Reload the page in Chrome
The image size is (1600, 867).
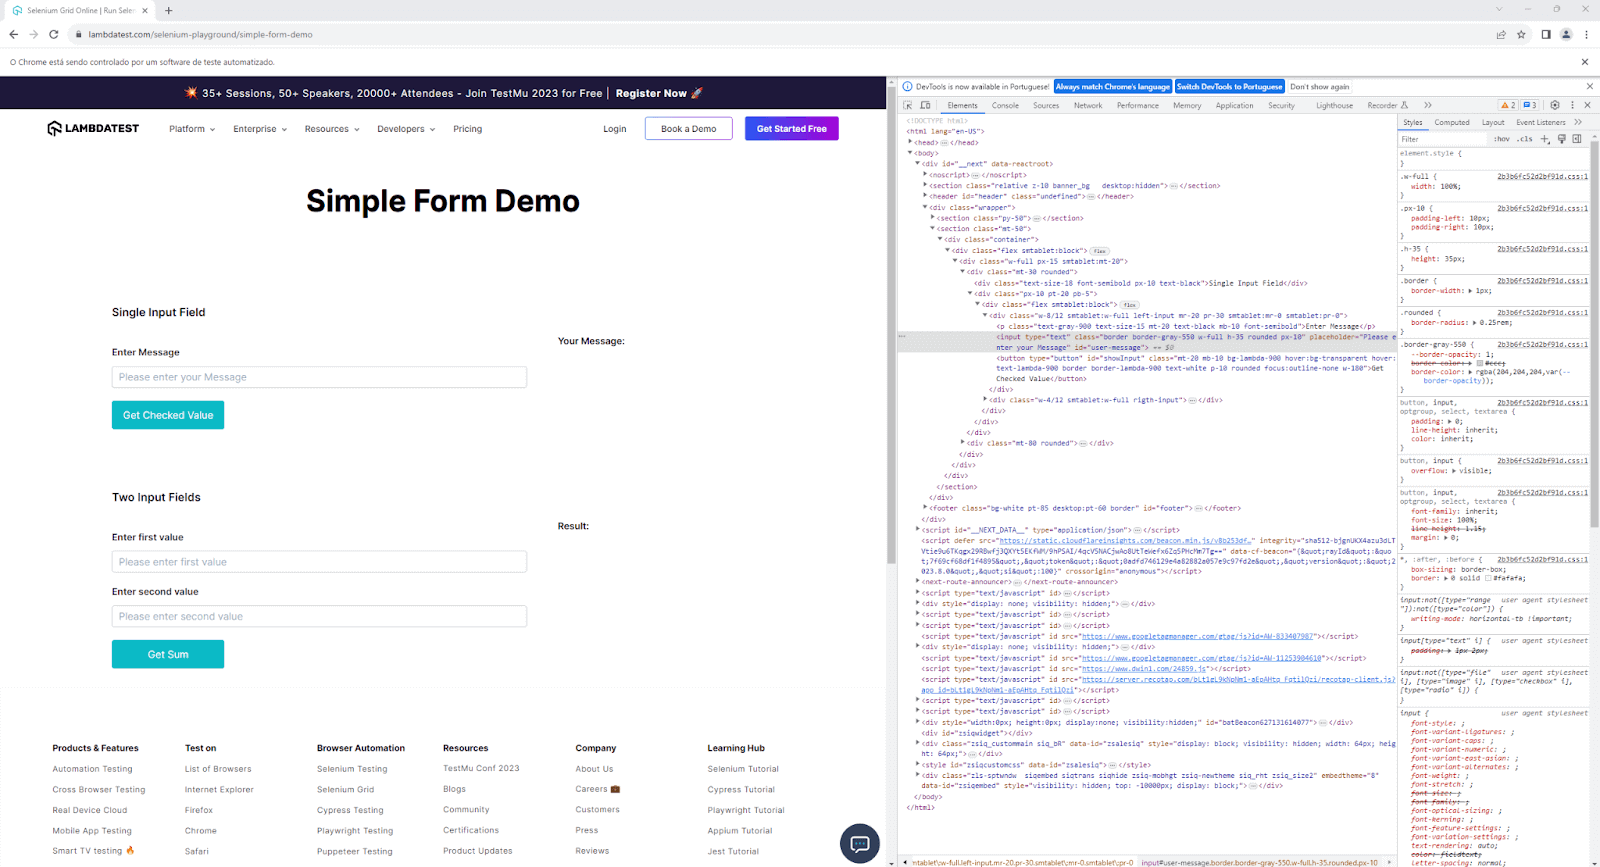point(54,34)
